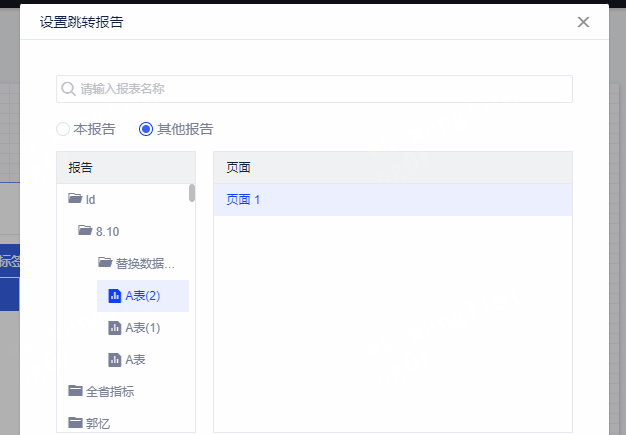Select the 其他报告 radio button
626x435 pixels.
[x=146, y=129]
